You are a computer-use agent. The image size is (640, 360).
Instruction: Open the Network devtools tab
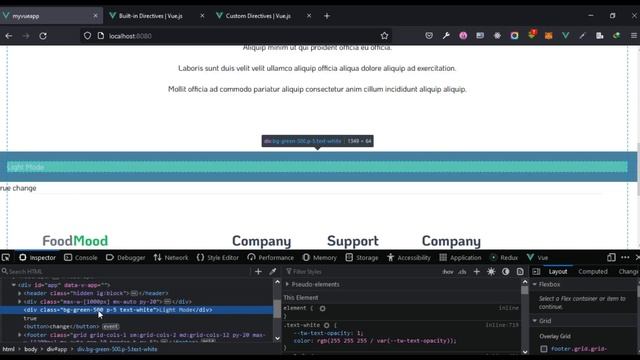[x=171, y=258]
